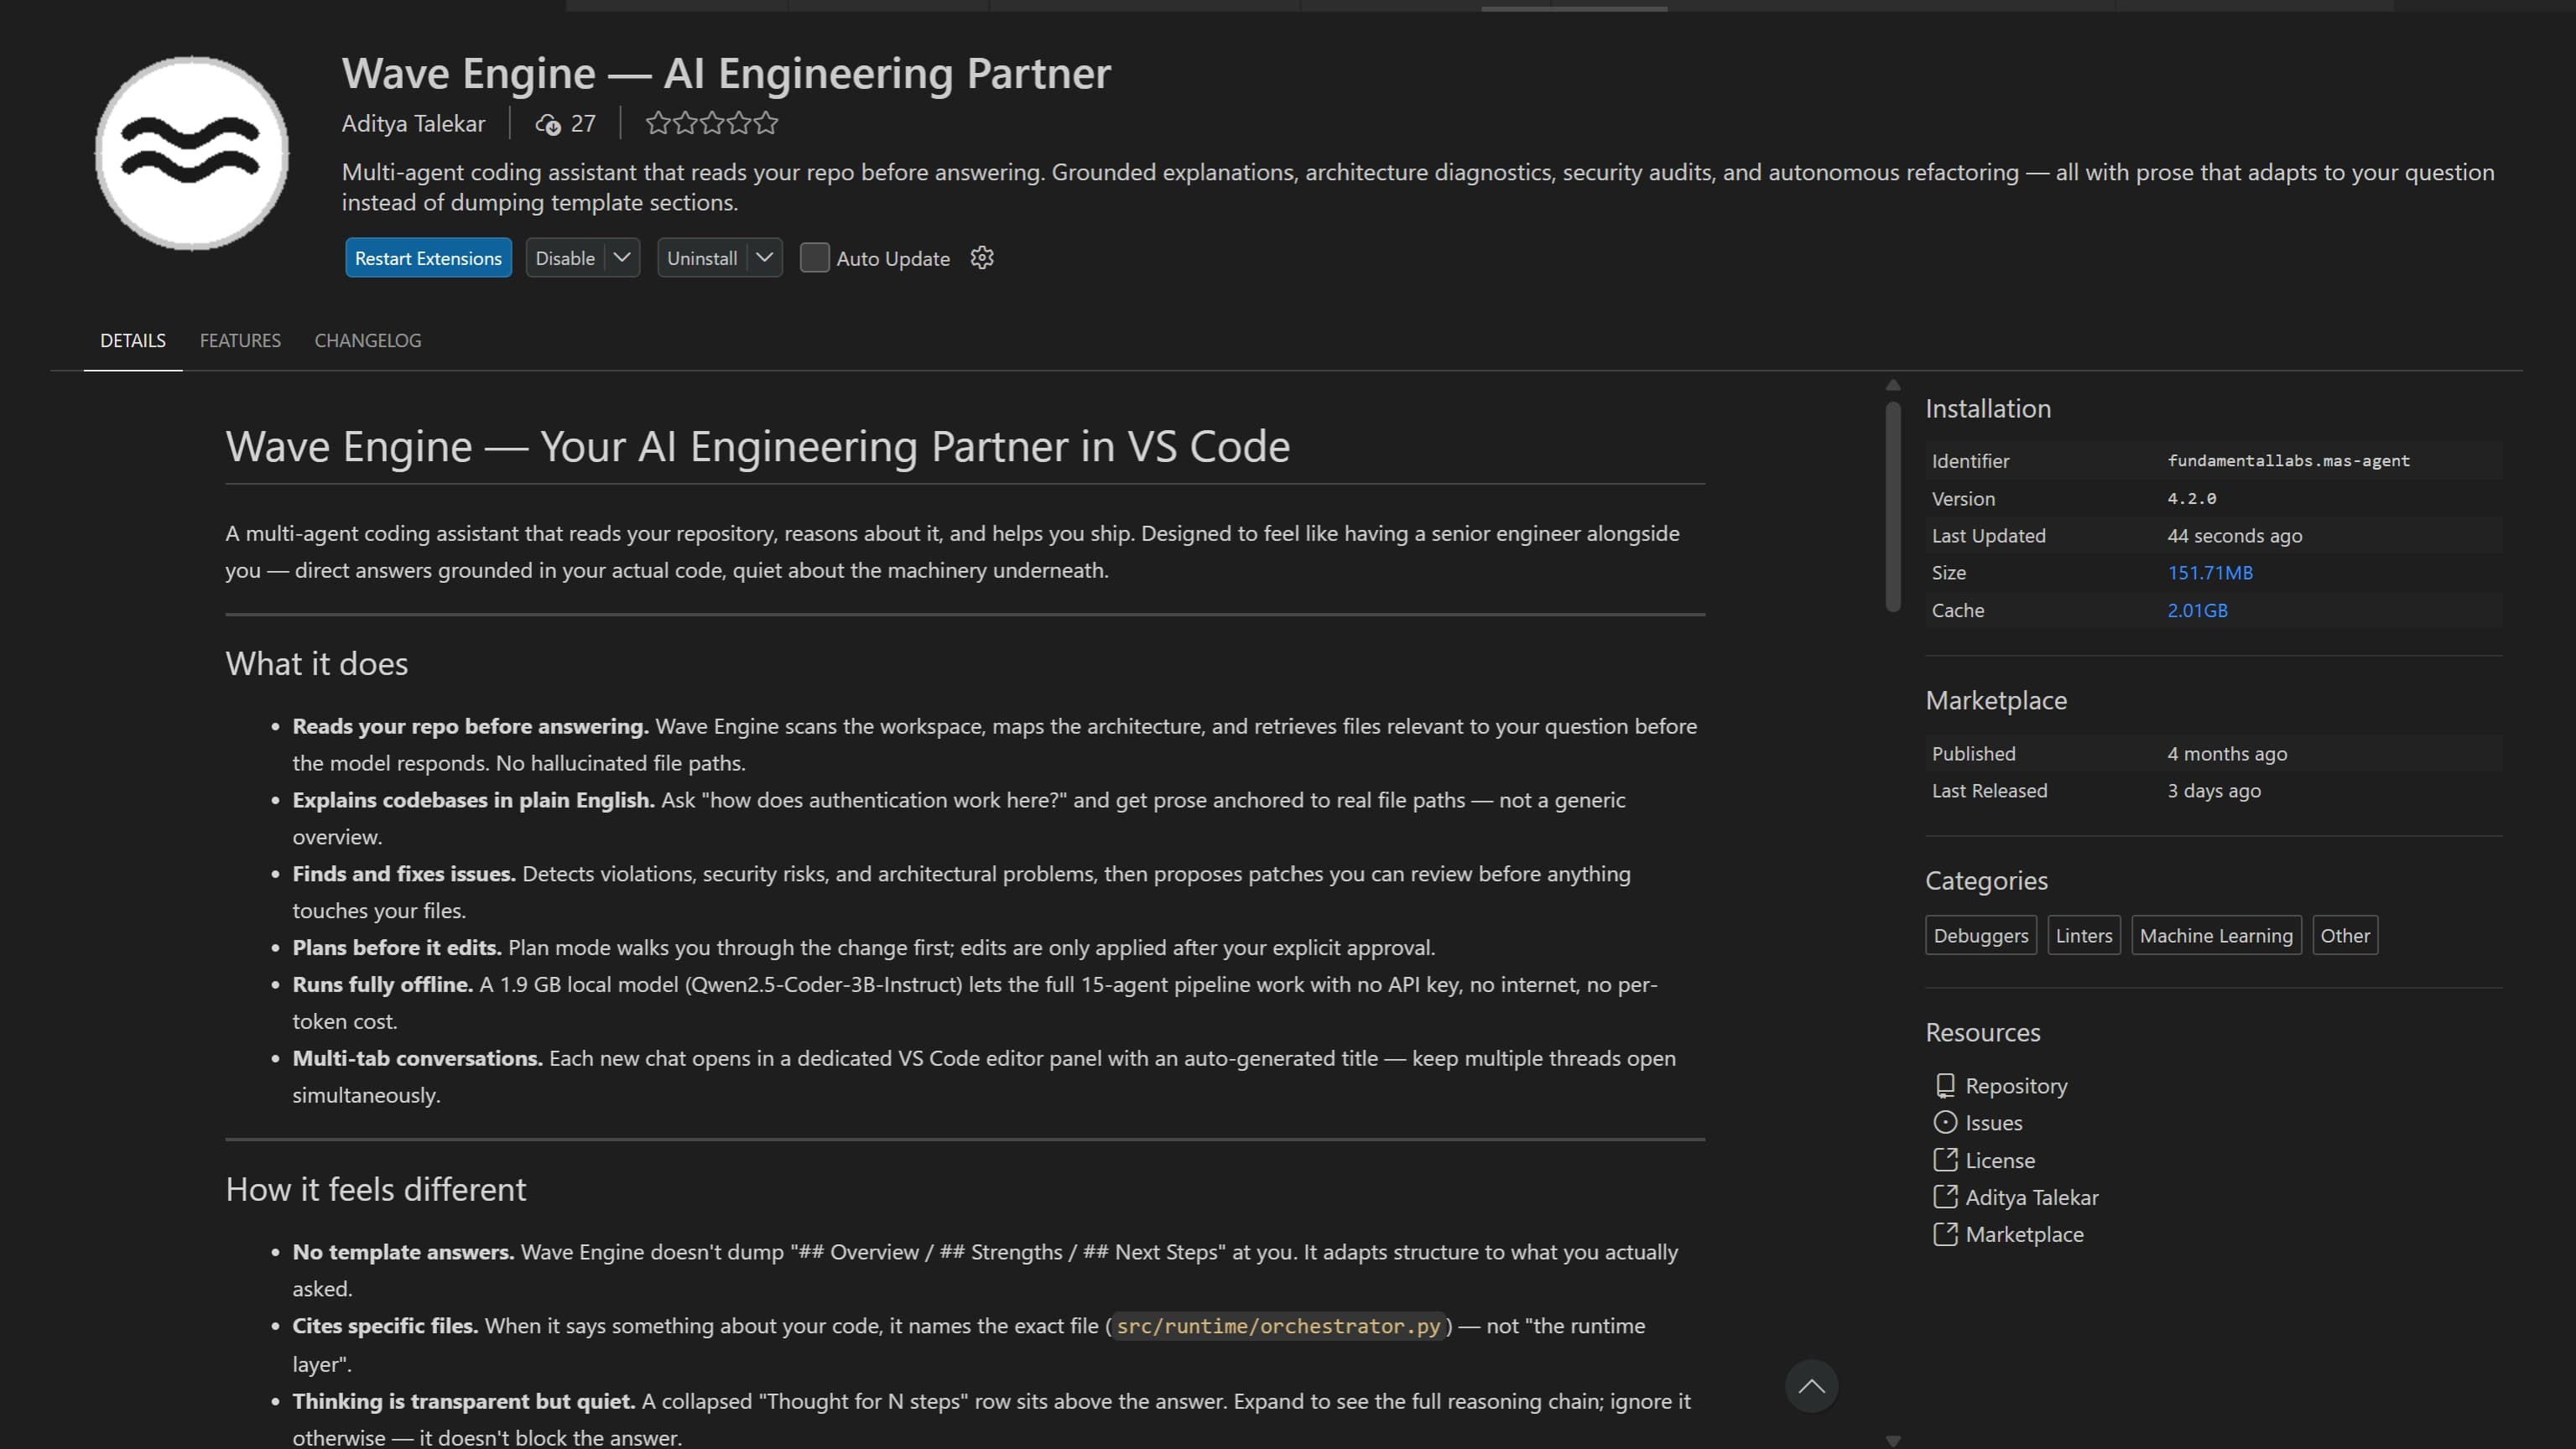This screenshot has width=2576, height=1449.
Task: Click the install count cloud icon
Action: [548, 124]
